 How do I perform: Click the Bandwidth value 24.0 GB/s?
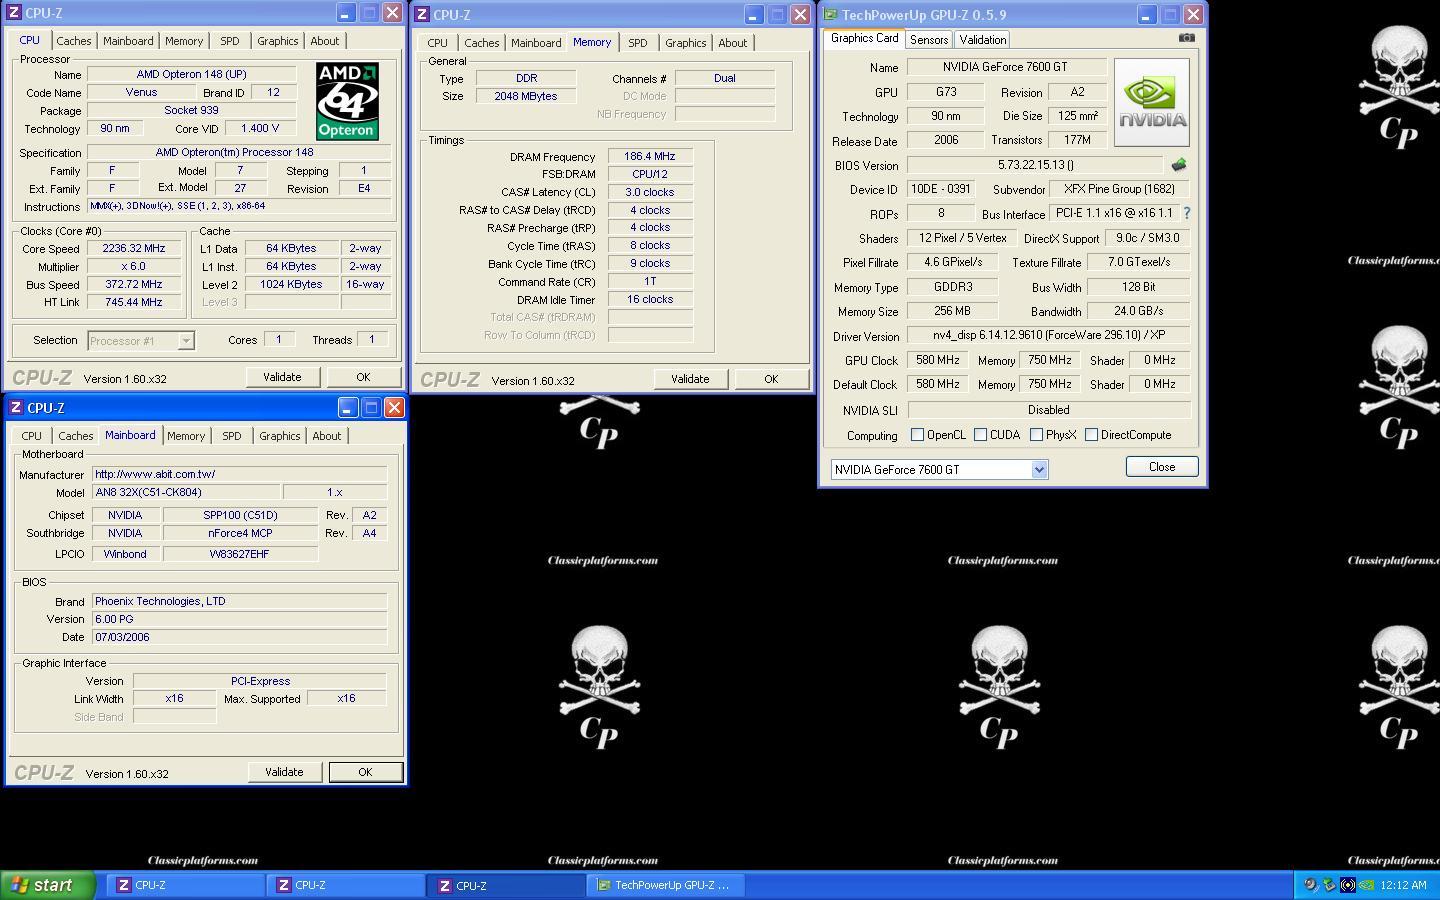1138,311
